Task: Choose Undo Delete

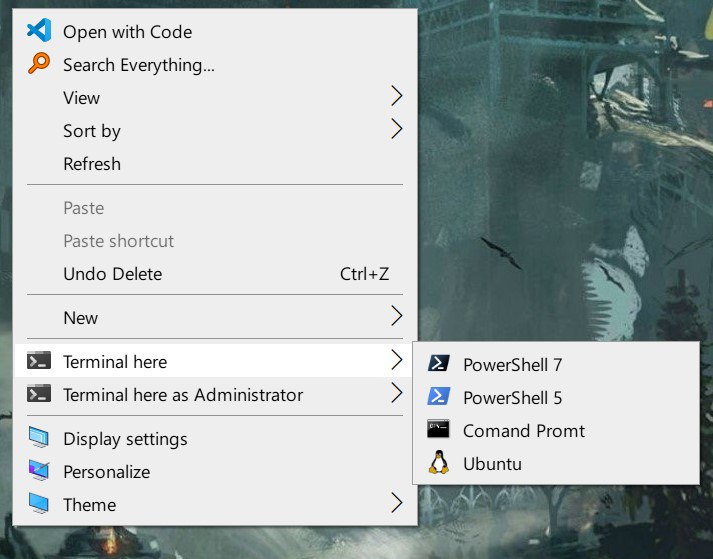Action: (x=215, y=273)
